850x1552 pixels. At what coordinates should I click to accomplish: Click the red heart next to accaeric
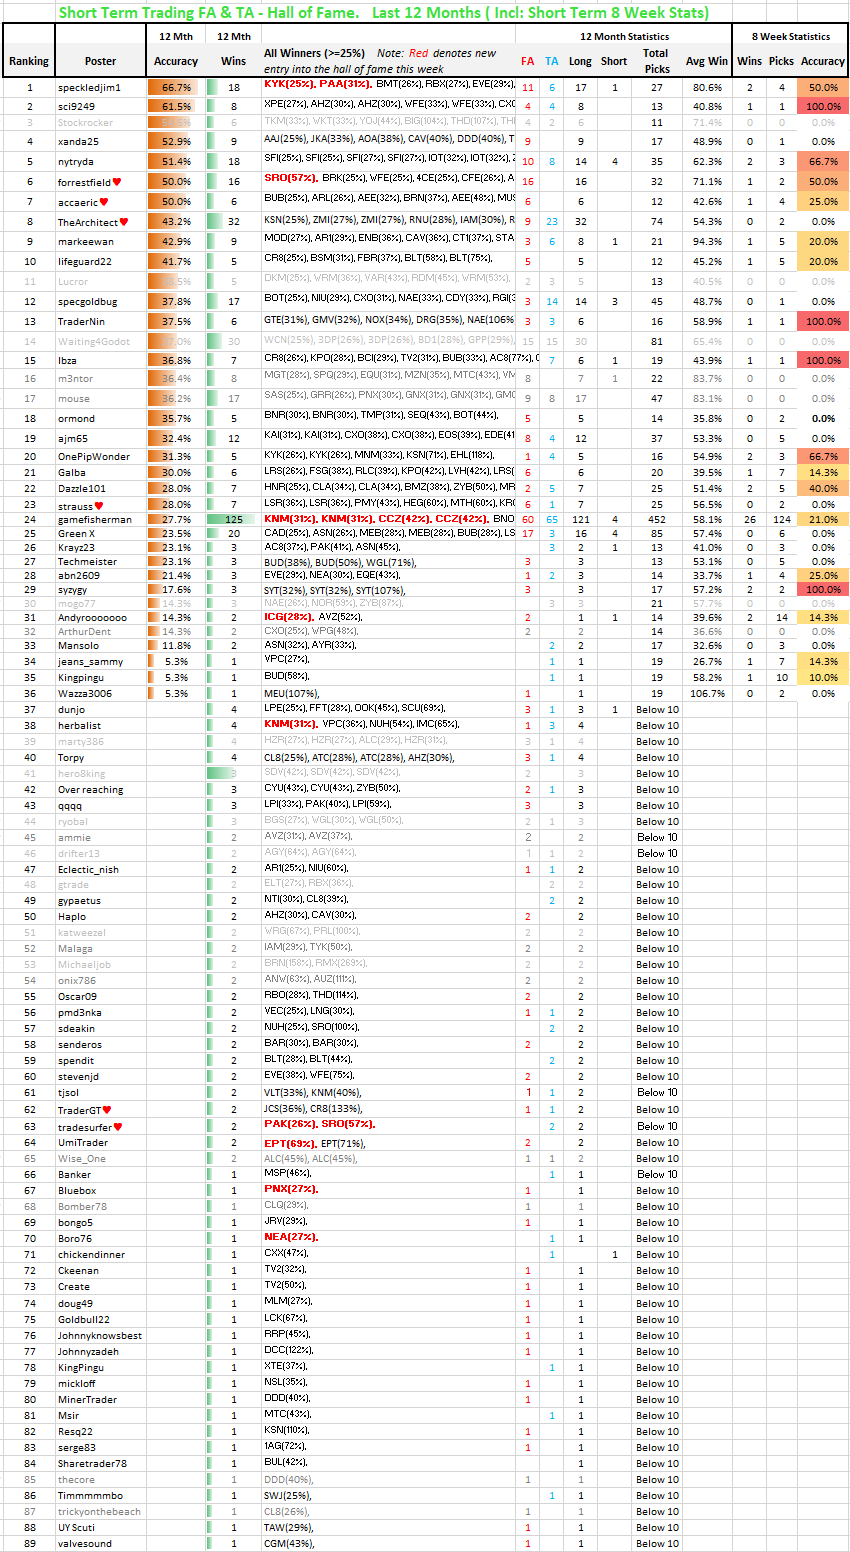pos(103,202)
